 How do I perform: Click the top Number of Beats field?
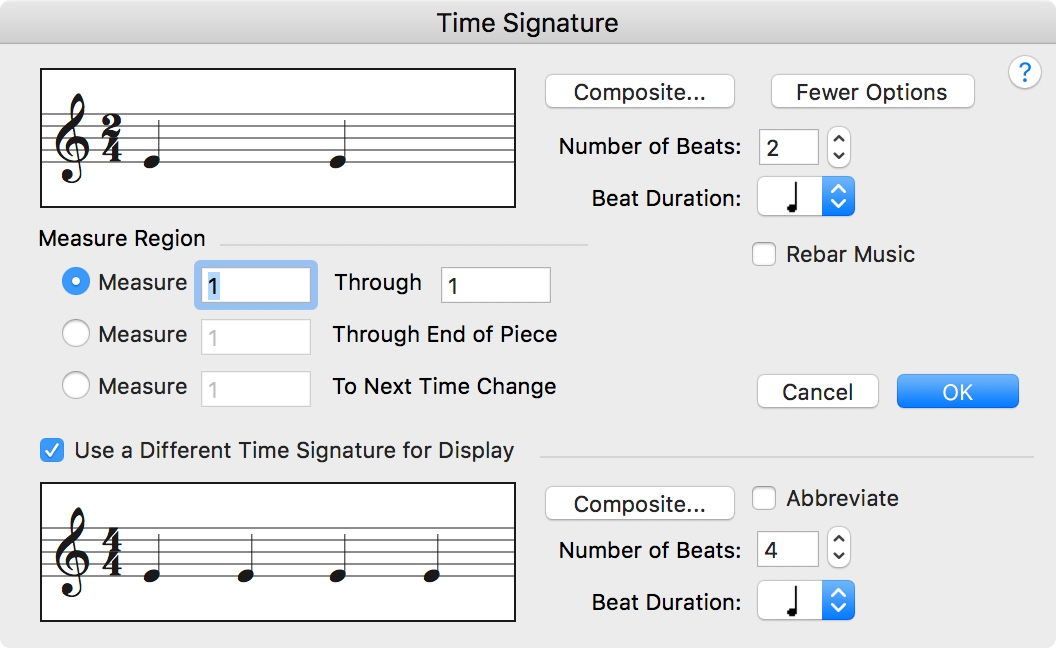click(x=788, y=148)
